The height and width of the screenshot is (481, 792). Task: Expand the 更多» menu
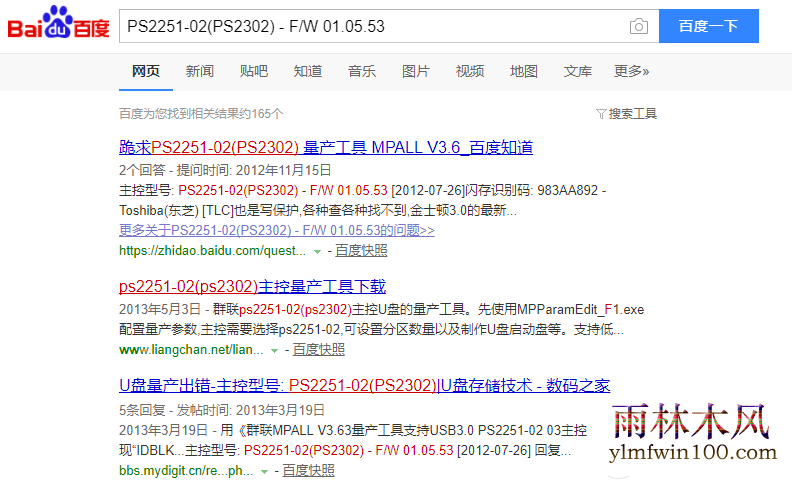pyautogui.click(x=631, y=71)
